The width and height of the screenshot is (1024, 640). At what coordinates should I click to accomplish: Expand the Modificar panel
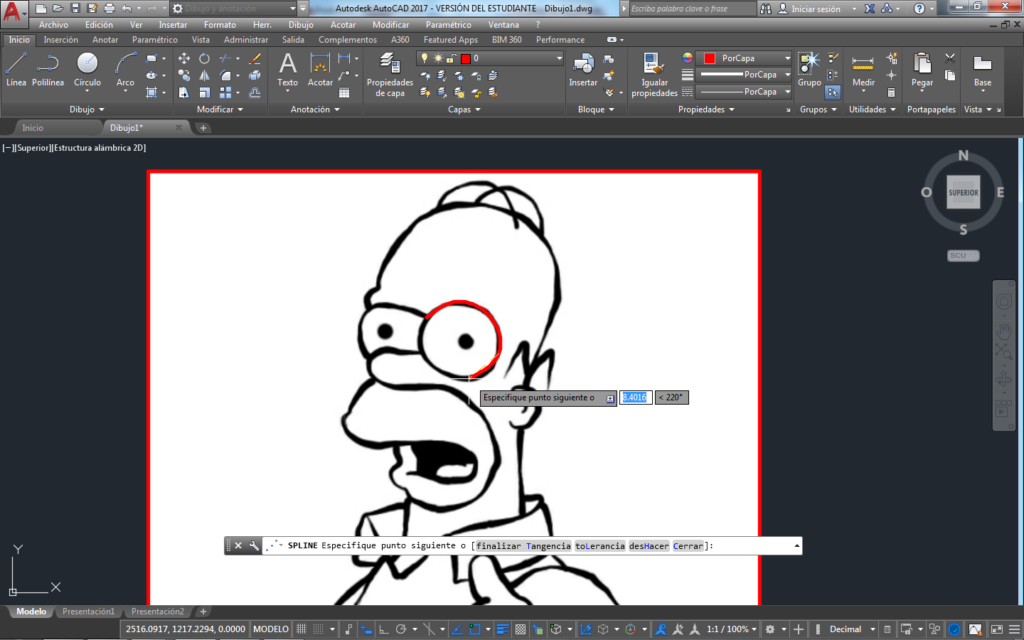(x=220, y=110)
